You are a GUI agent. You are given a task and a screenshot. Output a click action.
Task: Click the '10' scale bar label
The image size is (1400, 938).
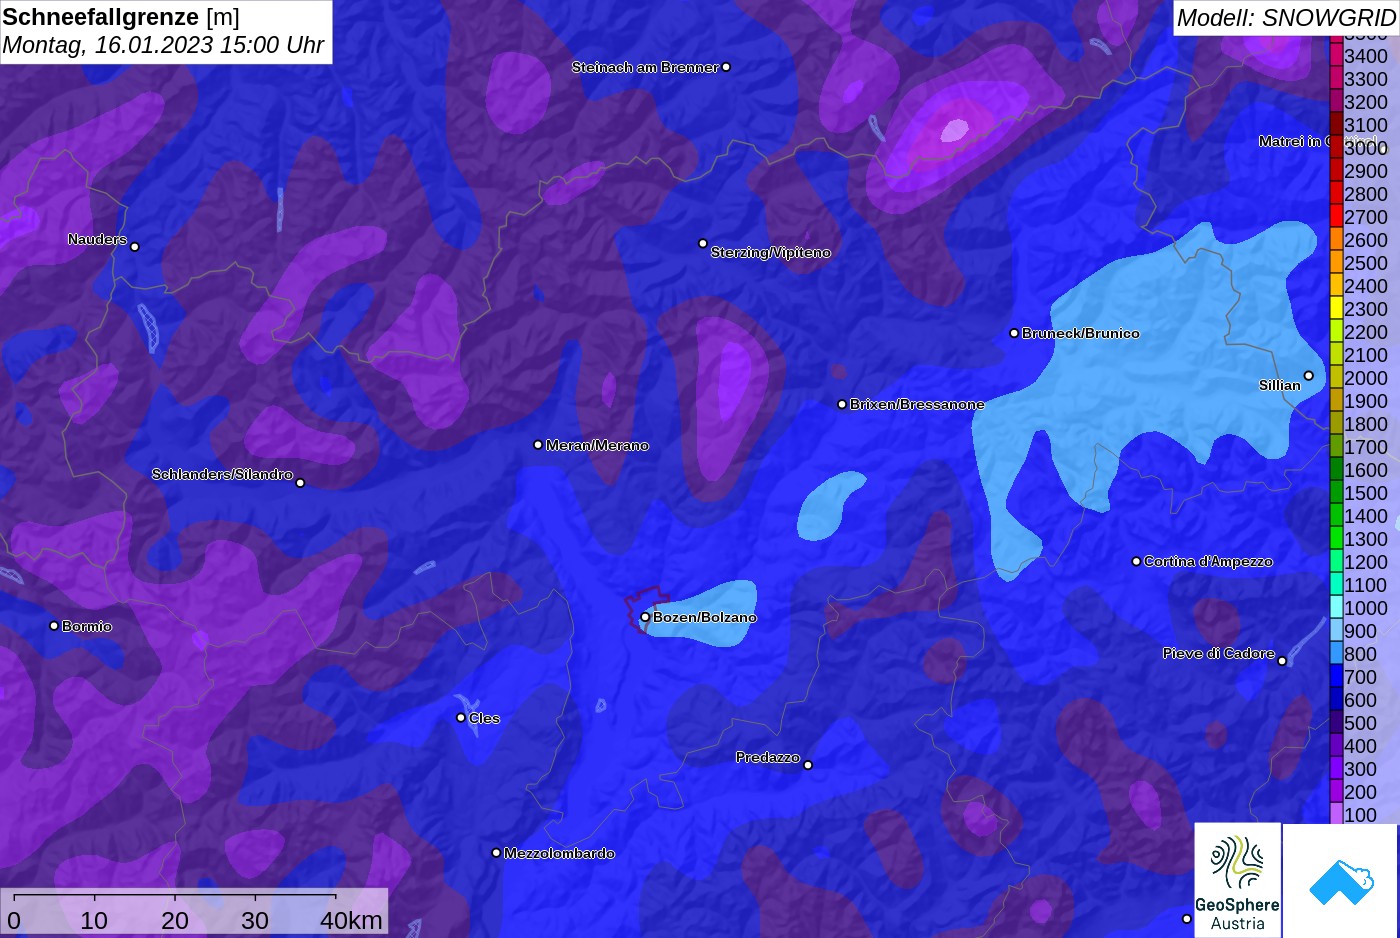pos(94,920)
